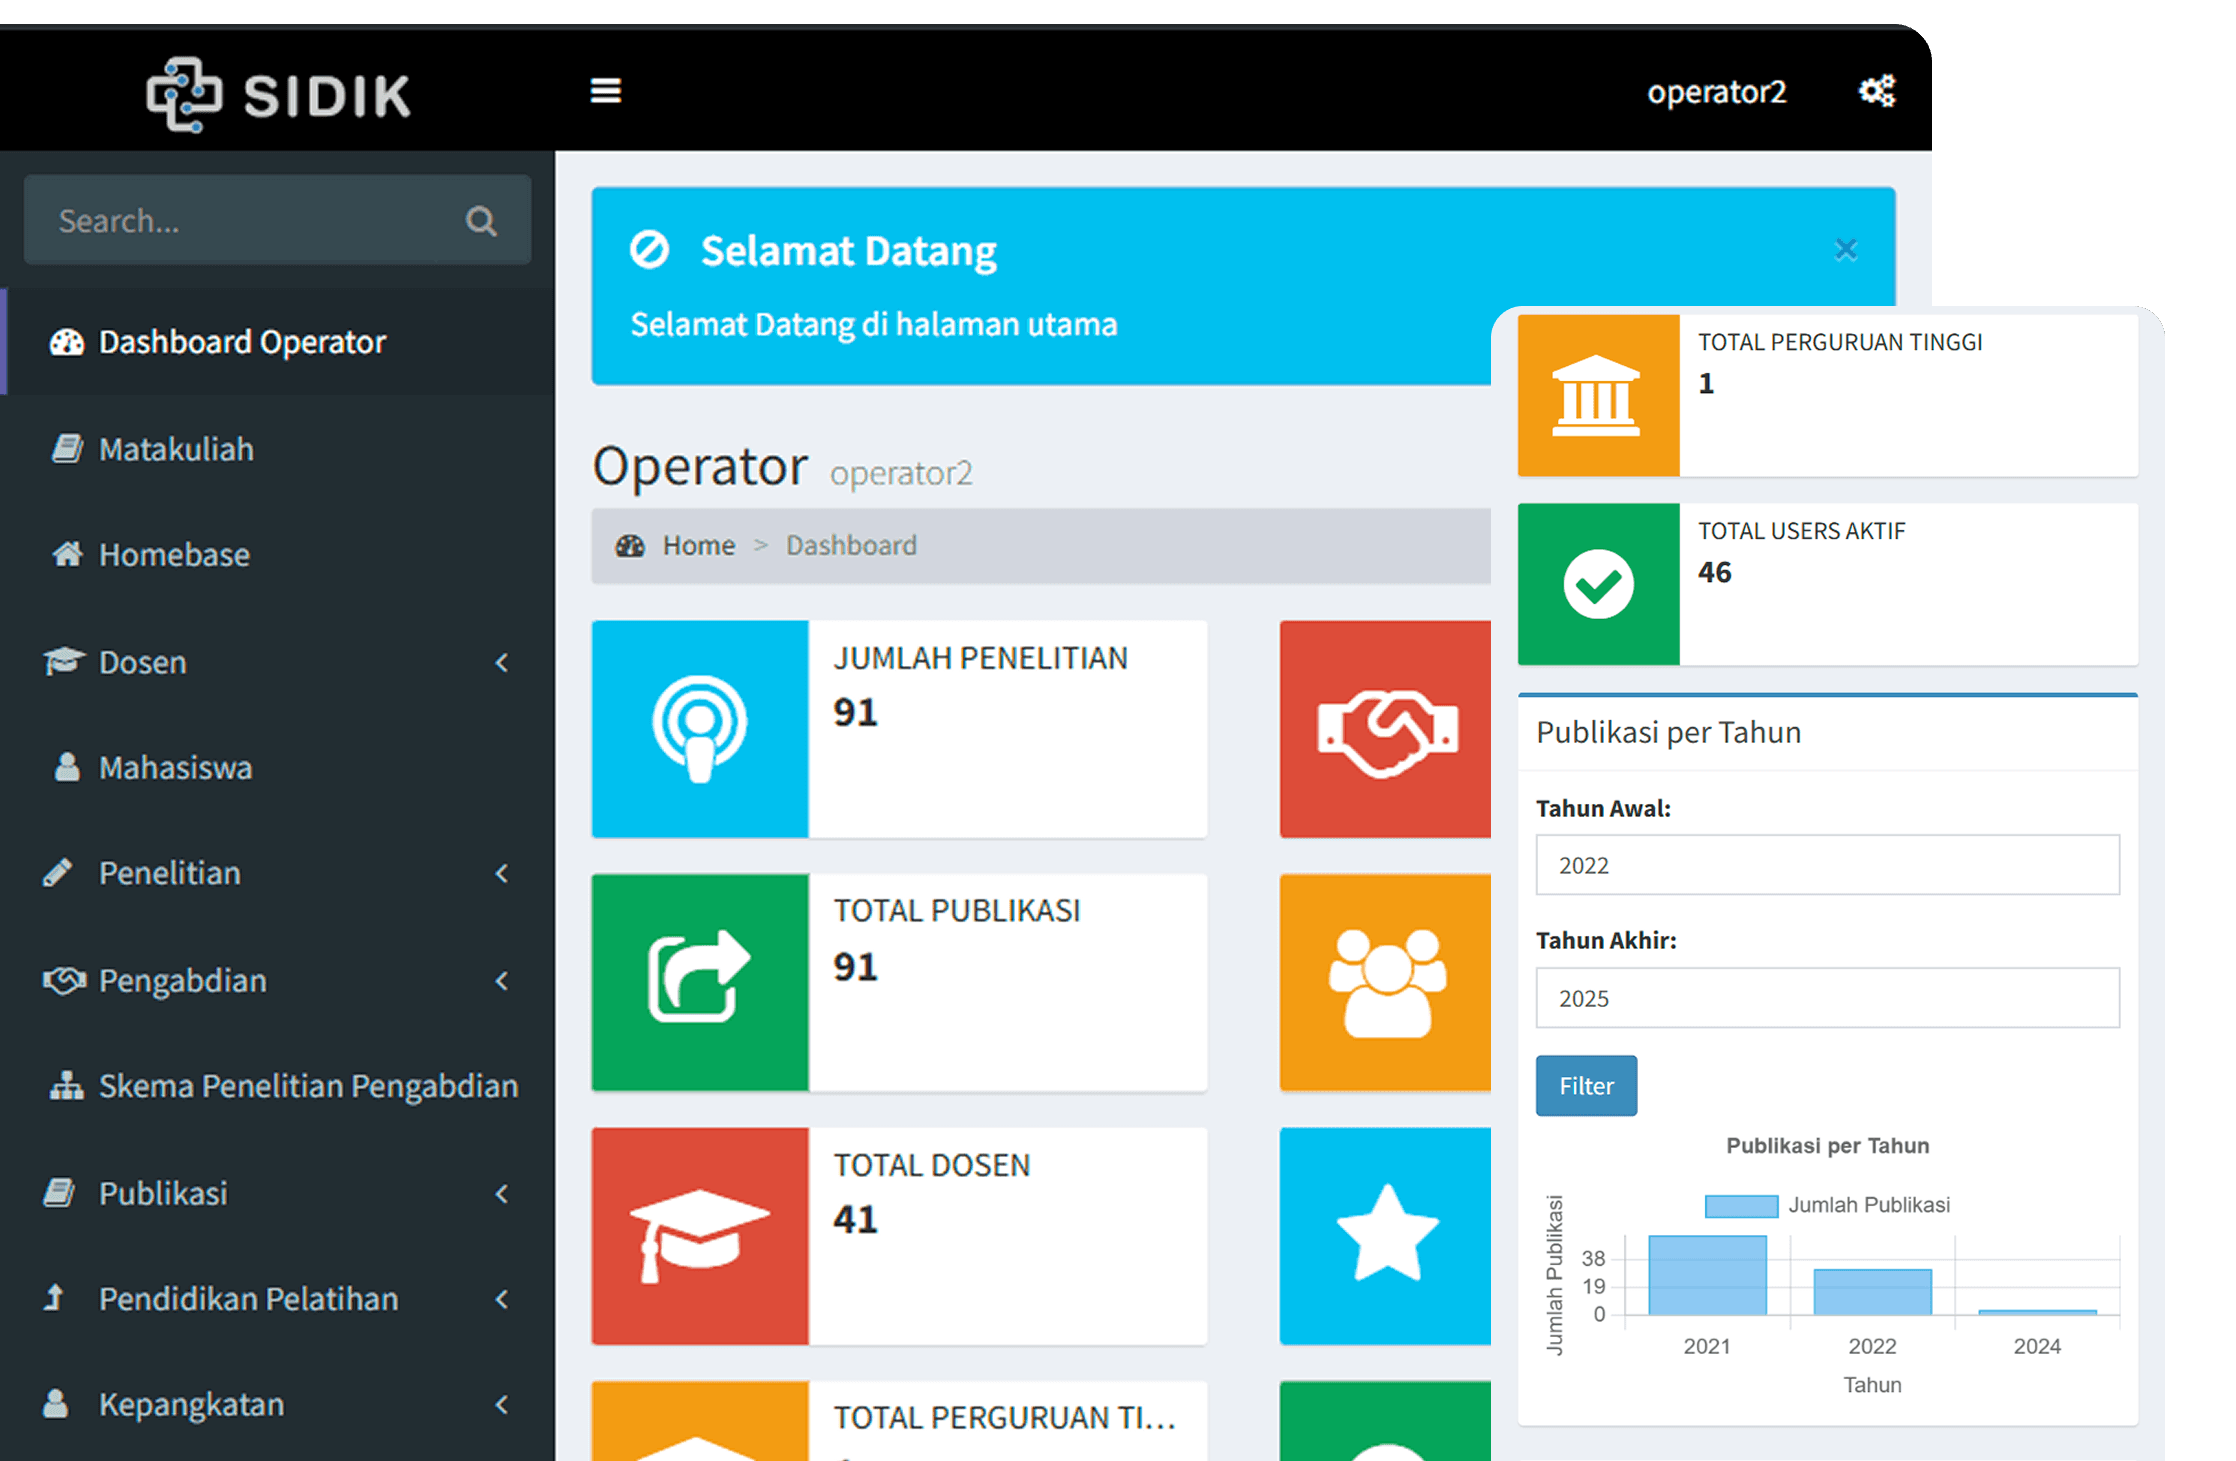Click the 2021 chart bar
The image size is (2236, 1461).
[x=1707, y=1275]
